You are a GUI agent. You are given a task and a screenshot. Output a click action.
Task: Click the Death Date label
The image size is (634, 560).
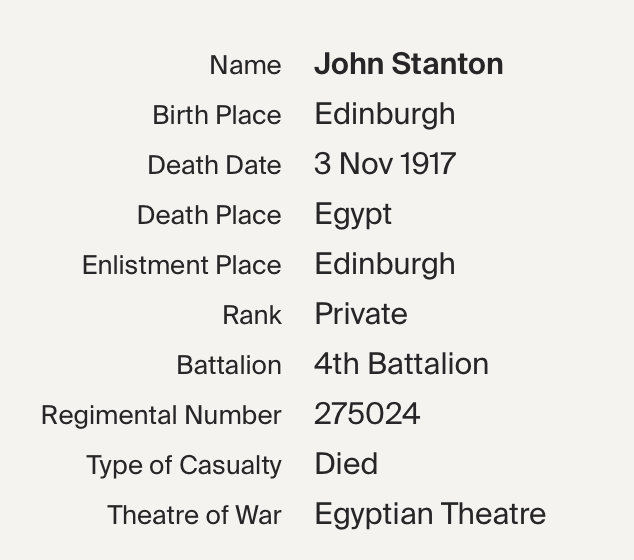coord(214,165)
